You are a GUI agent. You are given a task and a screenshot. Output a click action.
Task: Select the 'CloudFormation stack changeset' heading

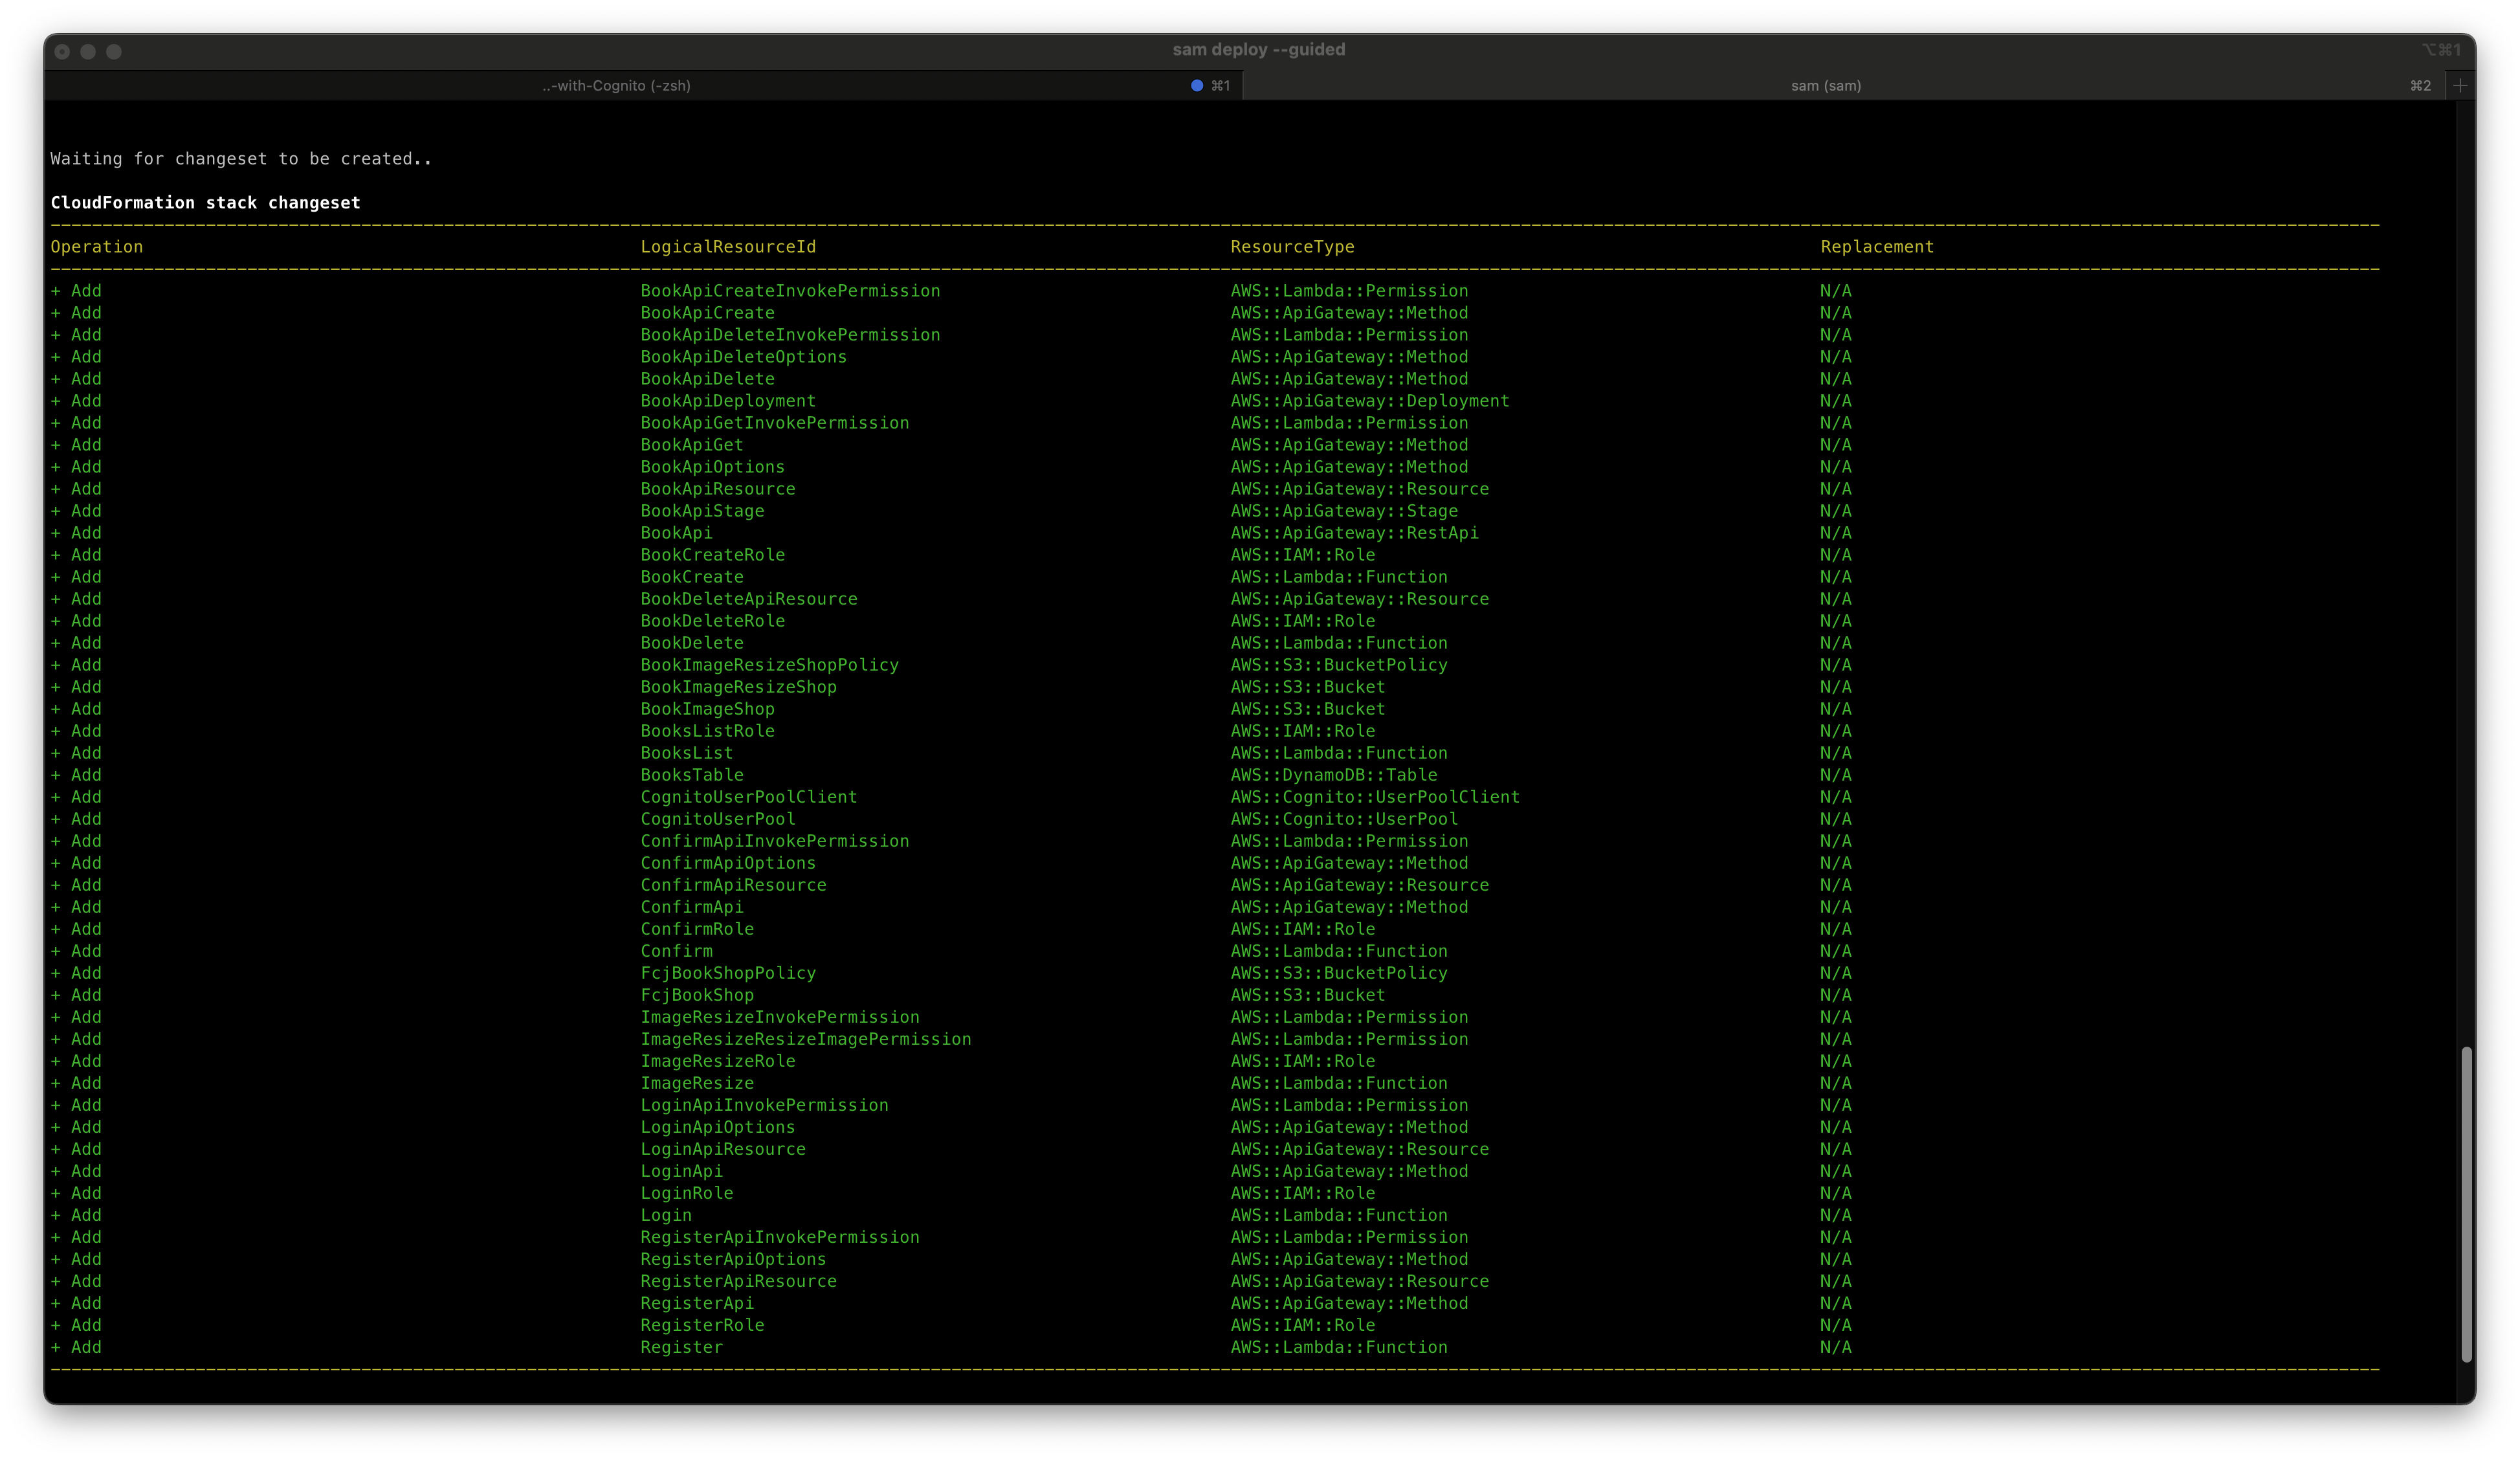[205, 203]
